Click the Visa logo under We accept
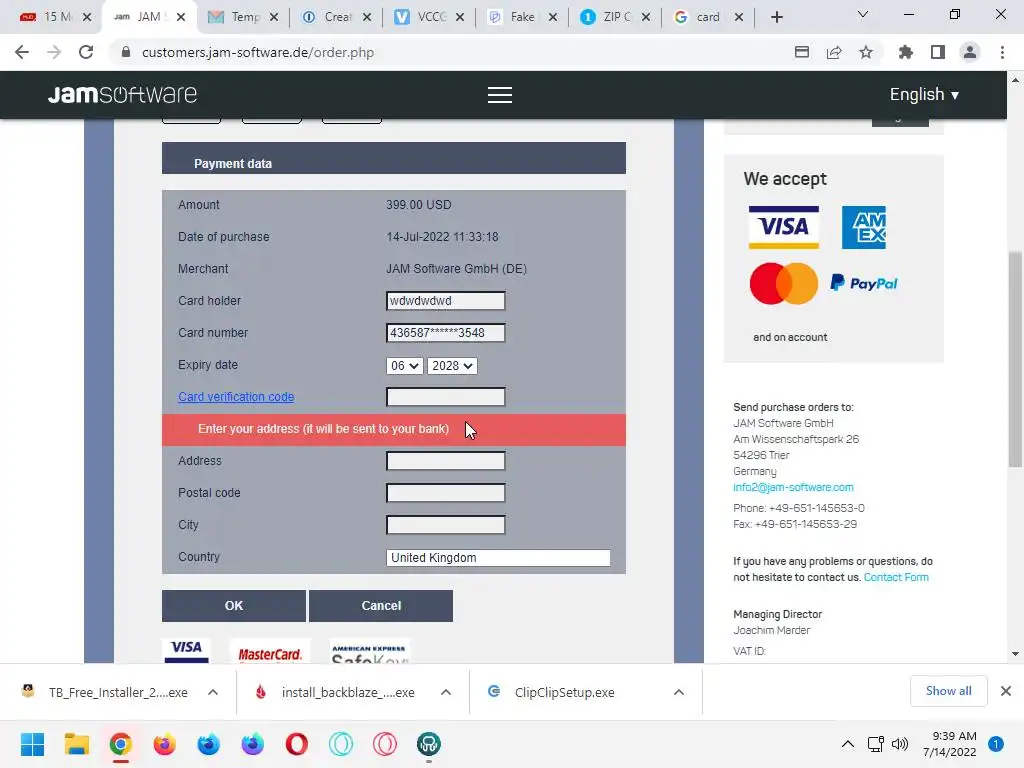This screenshot has height=768, width=1024. pyautogui.click(x=784, y=227)
